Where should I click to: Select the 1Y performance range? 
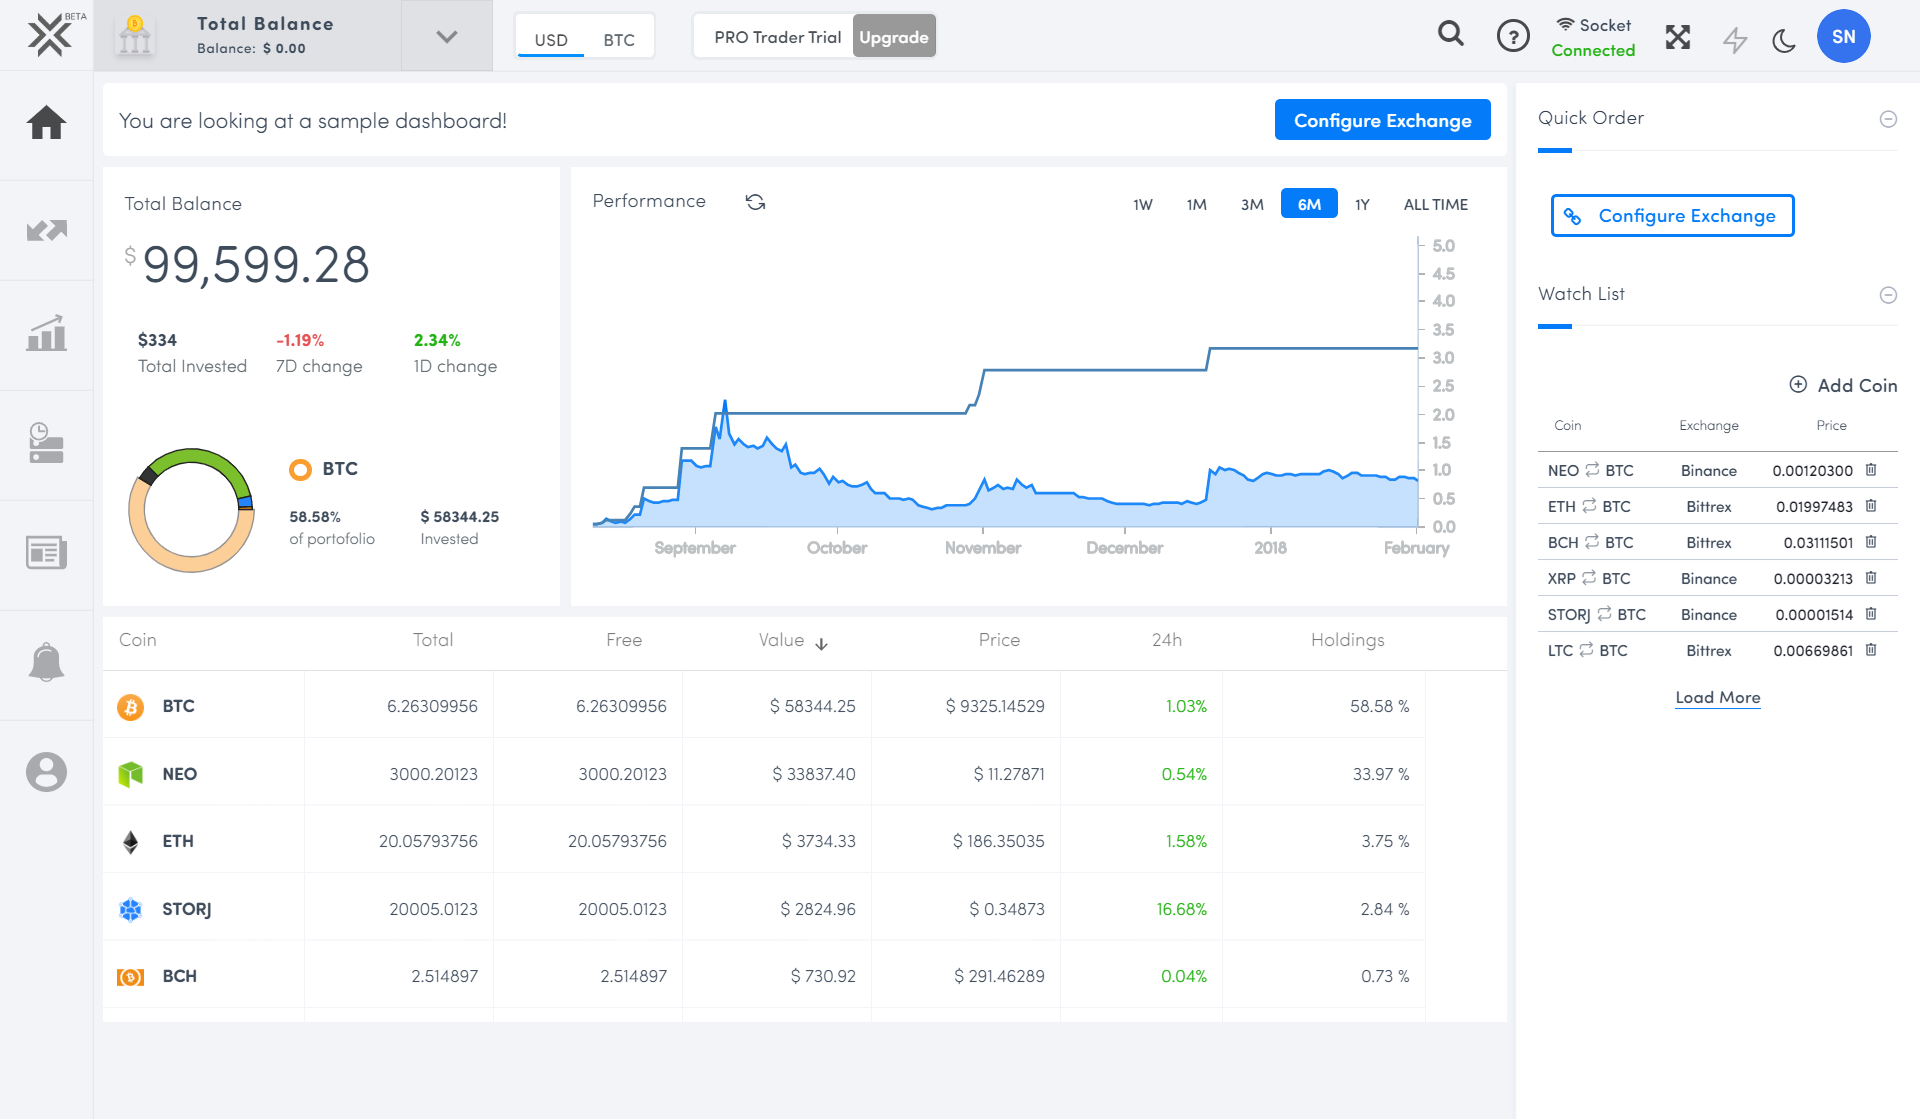pyautogui.click(x=1362, y=204)
